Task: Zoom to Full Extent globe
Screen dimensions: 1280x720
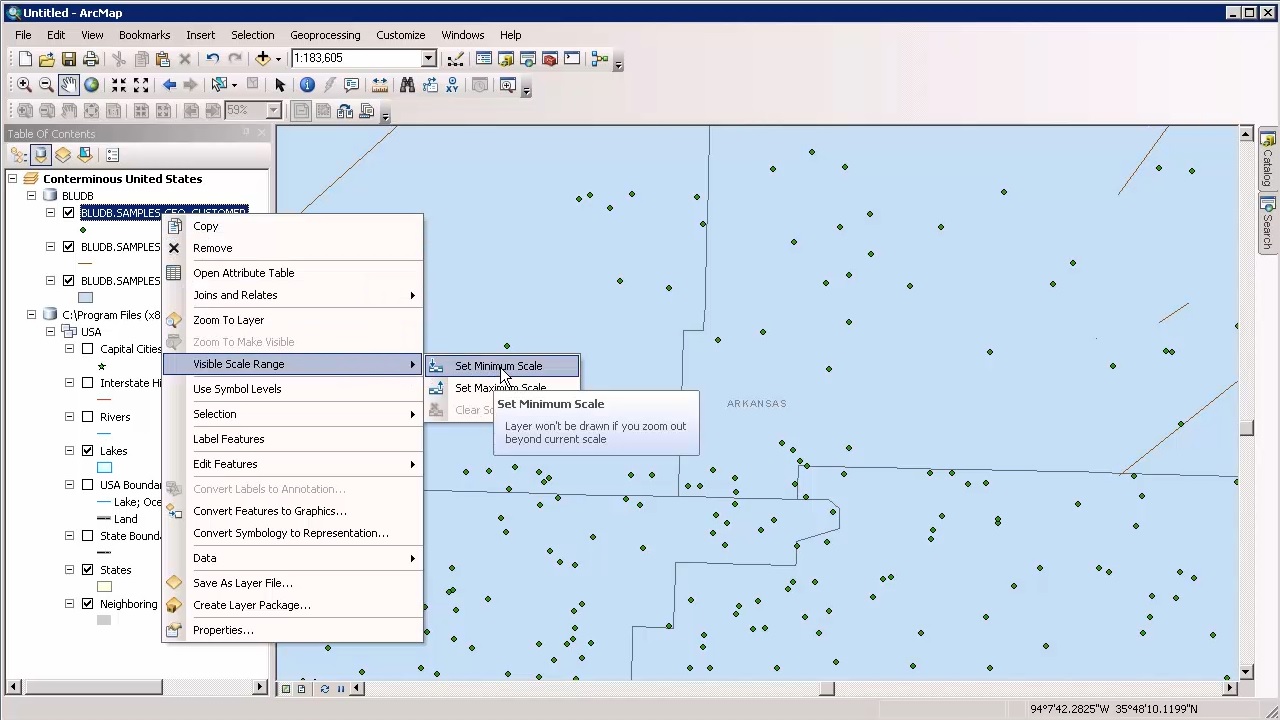Action: 91,85
